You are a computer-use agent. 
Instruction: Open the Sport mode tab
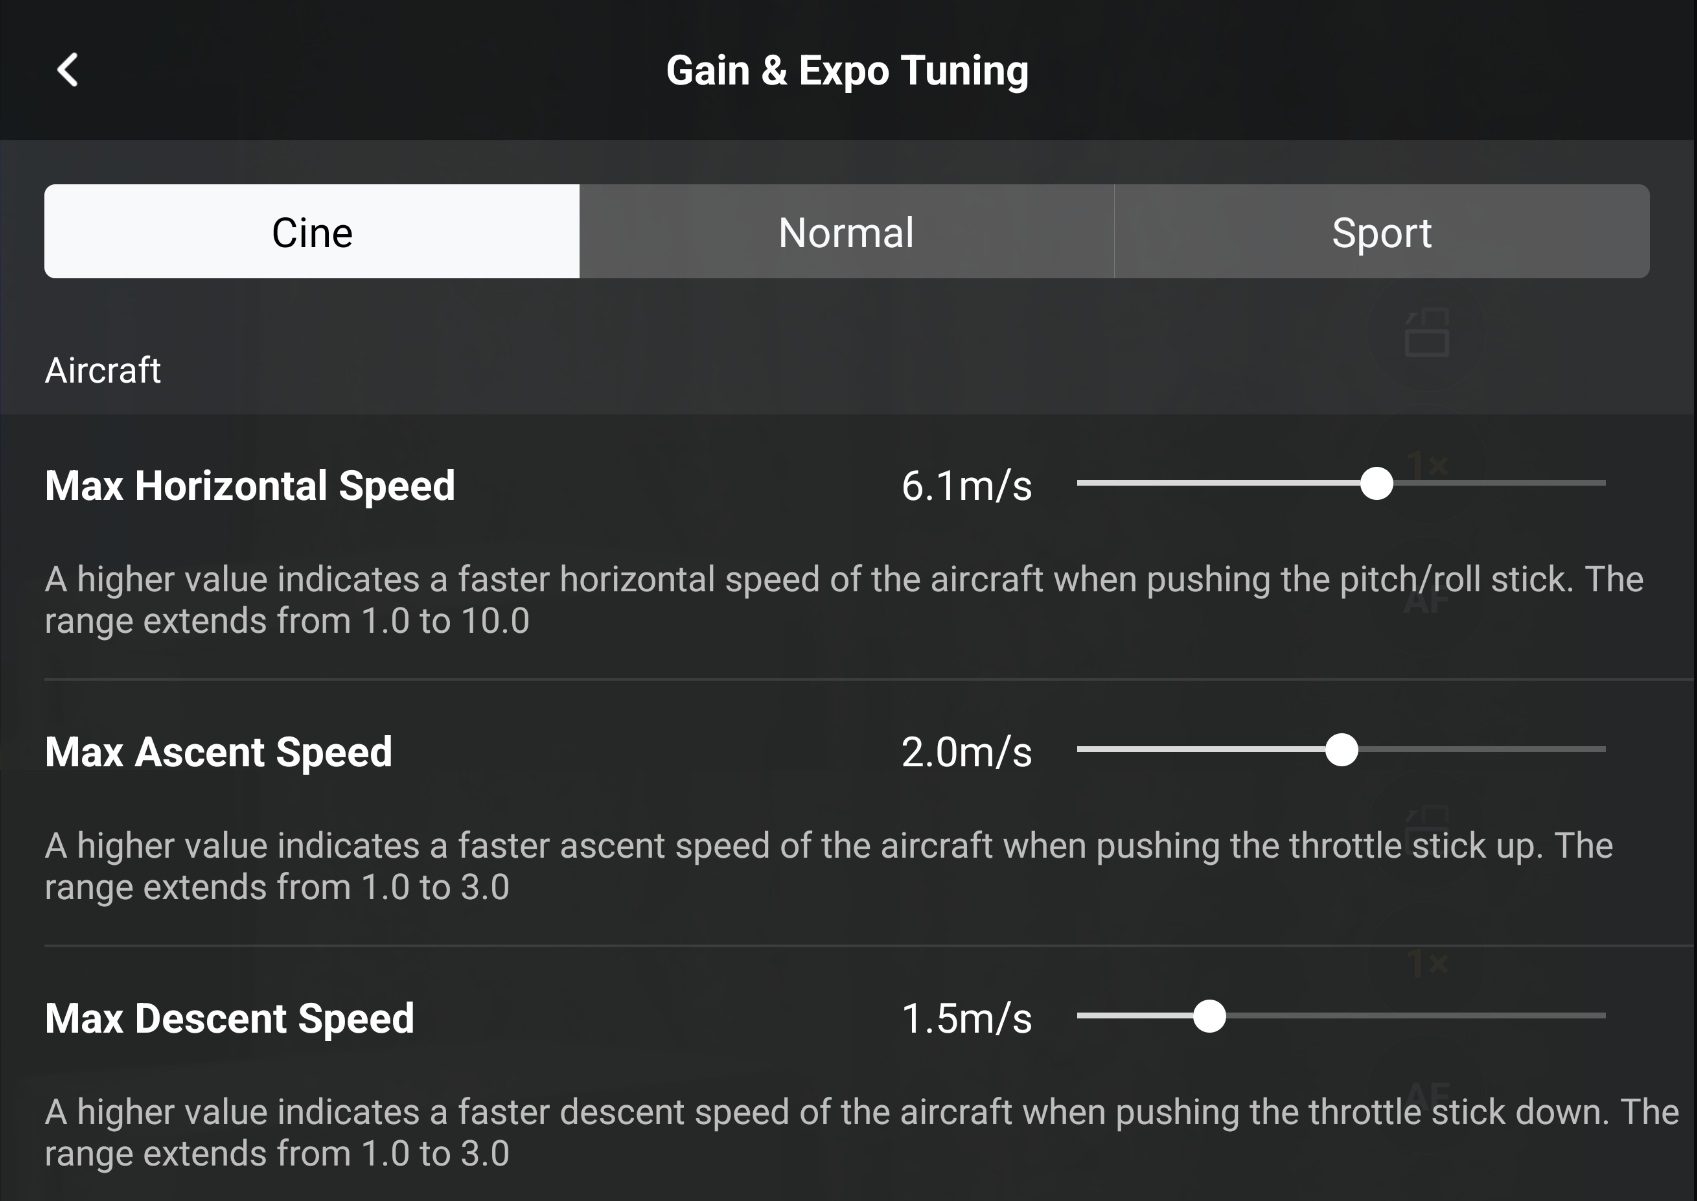1381,232
